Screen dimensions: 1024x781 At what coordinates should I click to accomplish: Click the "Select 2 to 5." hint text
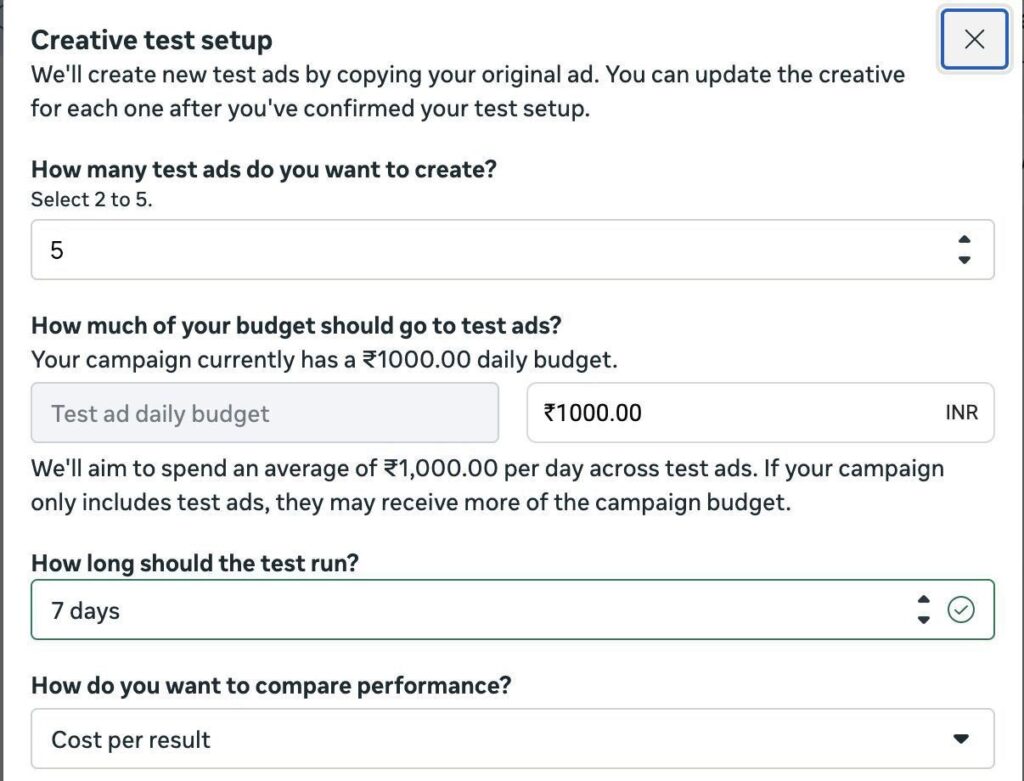(91, 199)
